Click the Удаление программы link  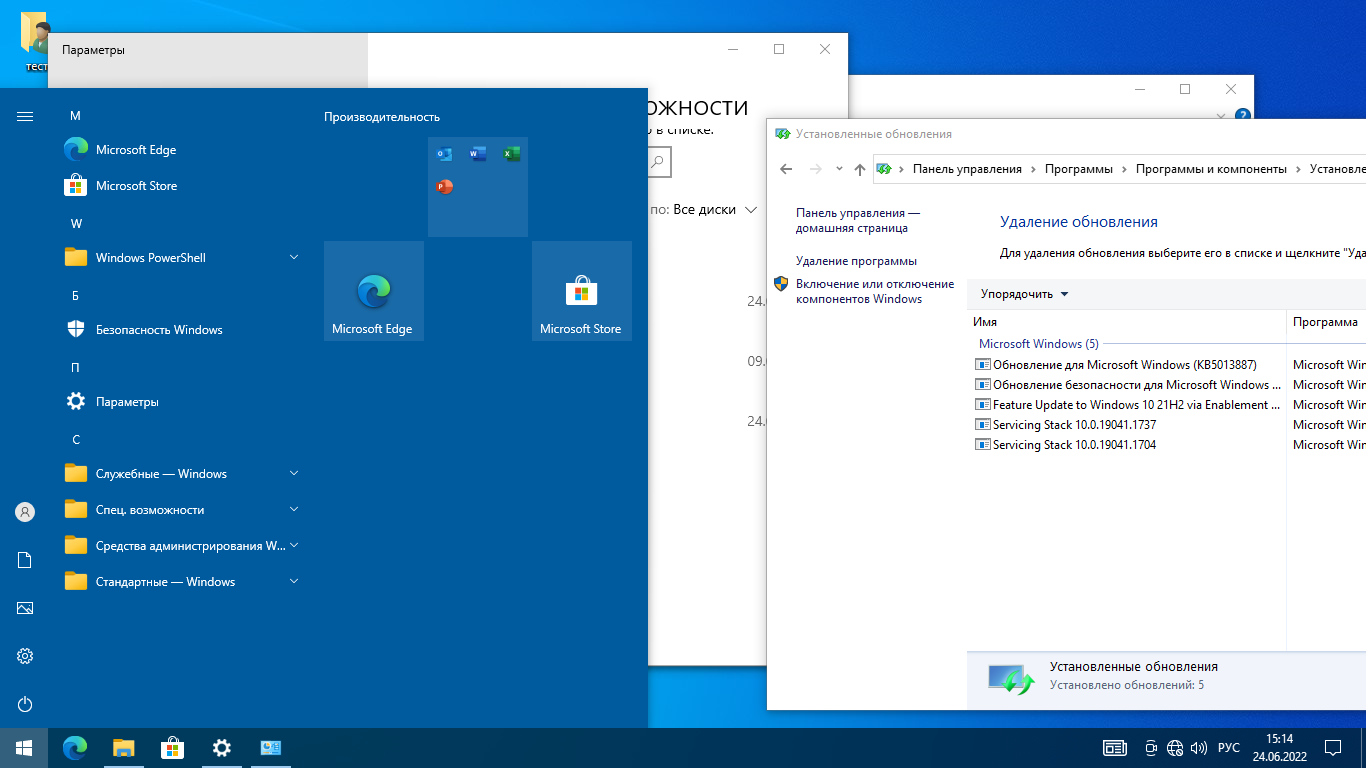point(856,261)
